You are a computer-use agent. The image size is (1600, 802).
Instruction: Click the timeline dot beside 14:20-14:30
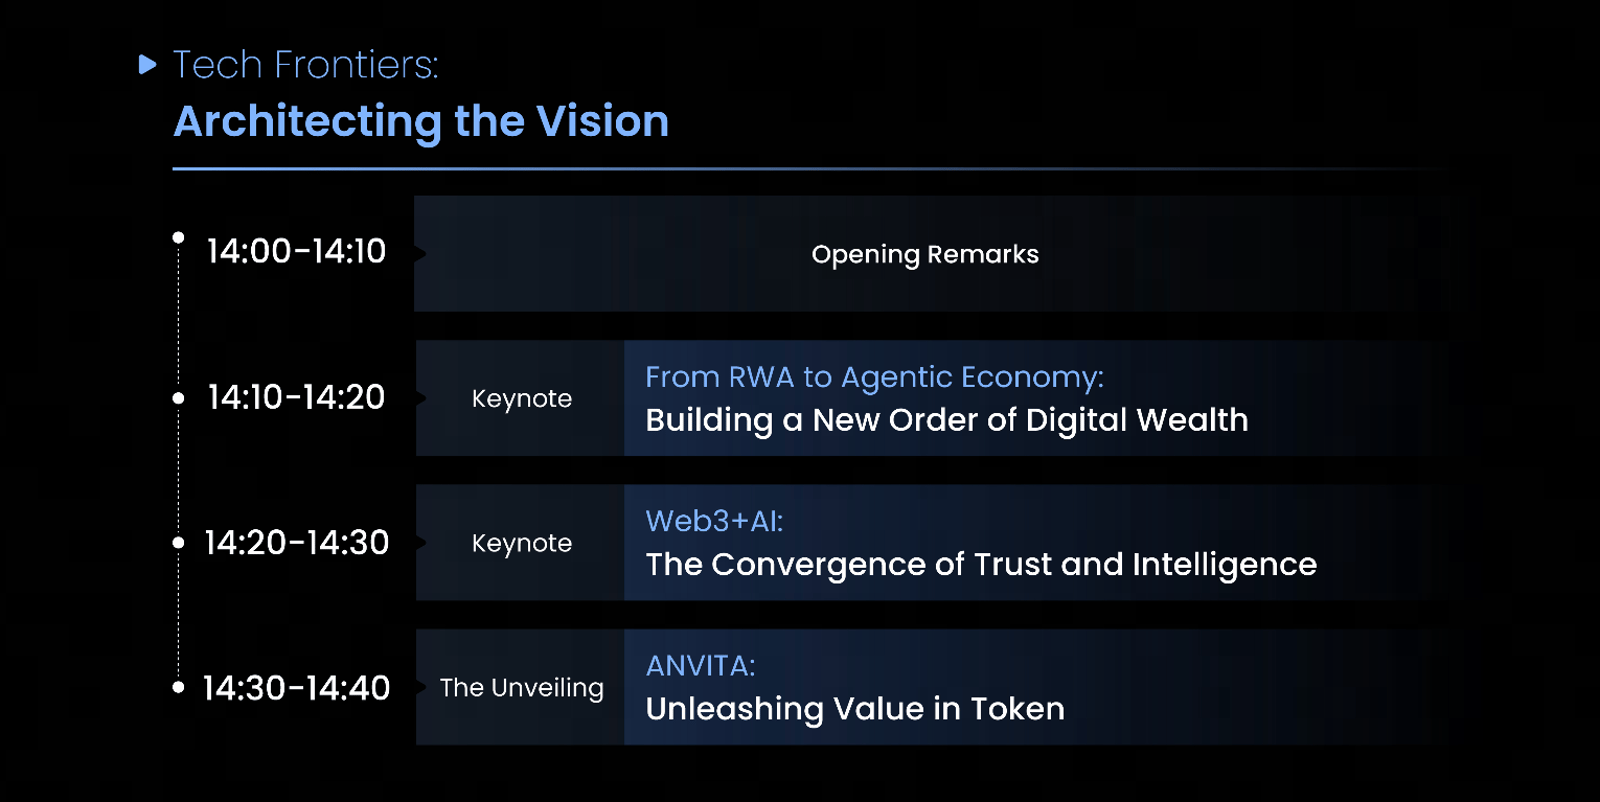(x=178, y=543)
